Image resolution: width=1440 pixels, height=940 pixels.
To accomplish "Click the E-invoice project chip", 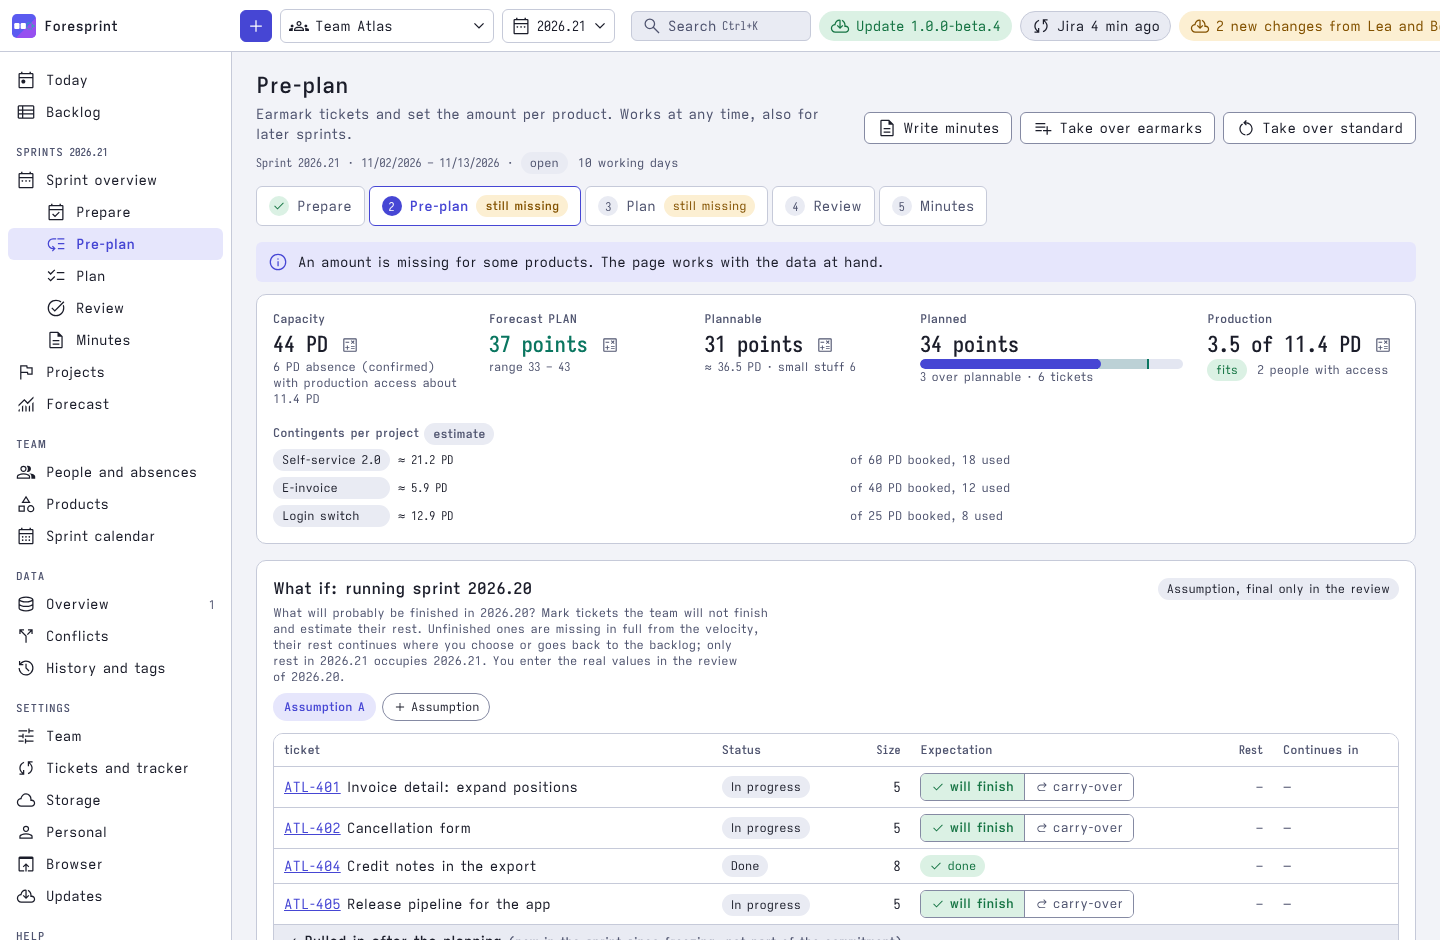I will [331, 488].
